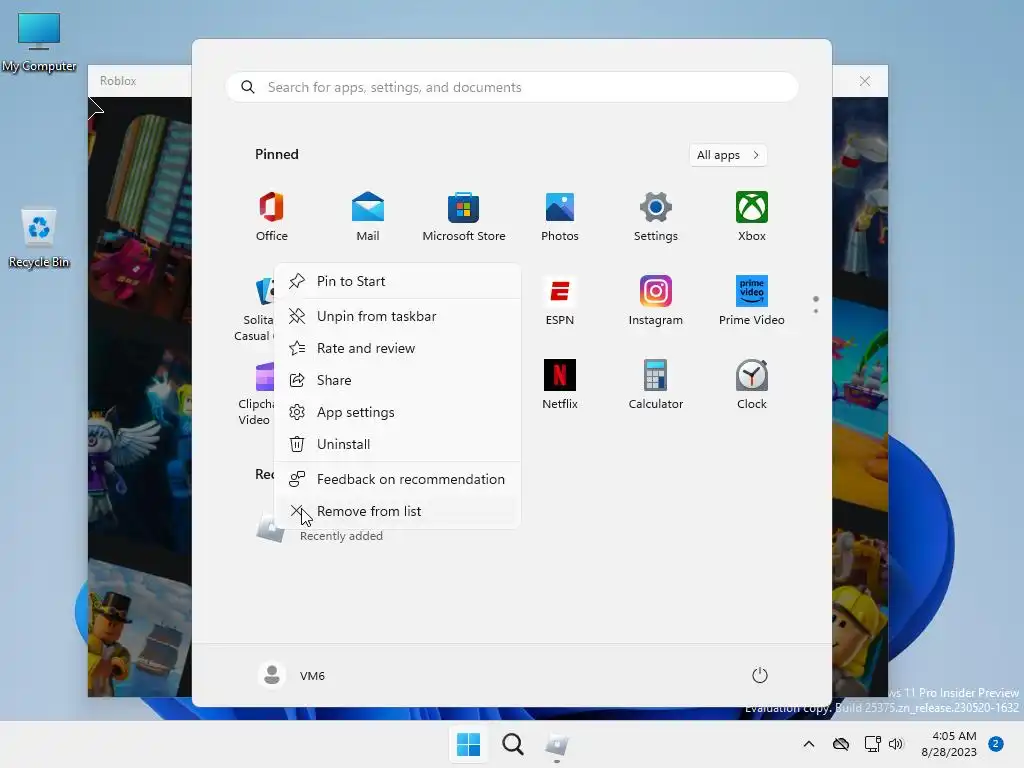The height and width of the screenshot is (768, 1024).
Task: Click the power button icon
Action: point(760,675)
